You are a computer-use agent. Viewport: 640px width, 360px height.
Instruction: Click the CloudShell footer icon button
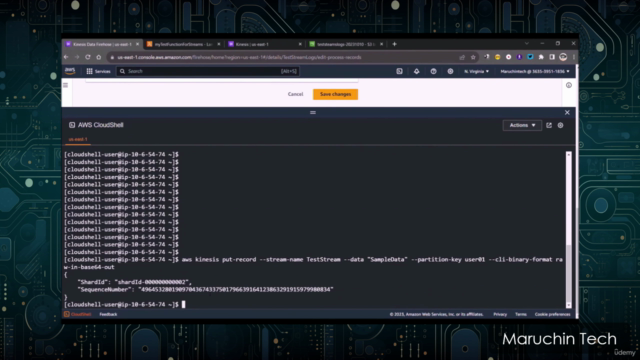(77, 314)
